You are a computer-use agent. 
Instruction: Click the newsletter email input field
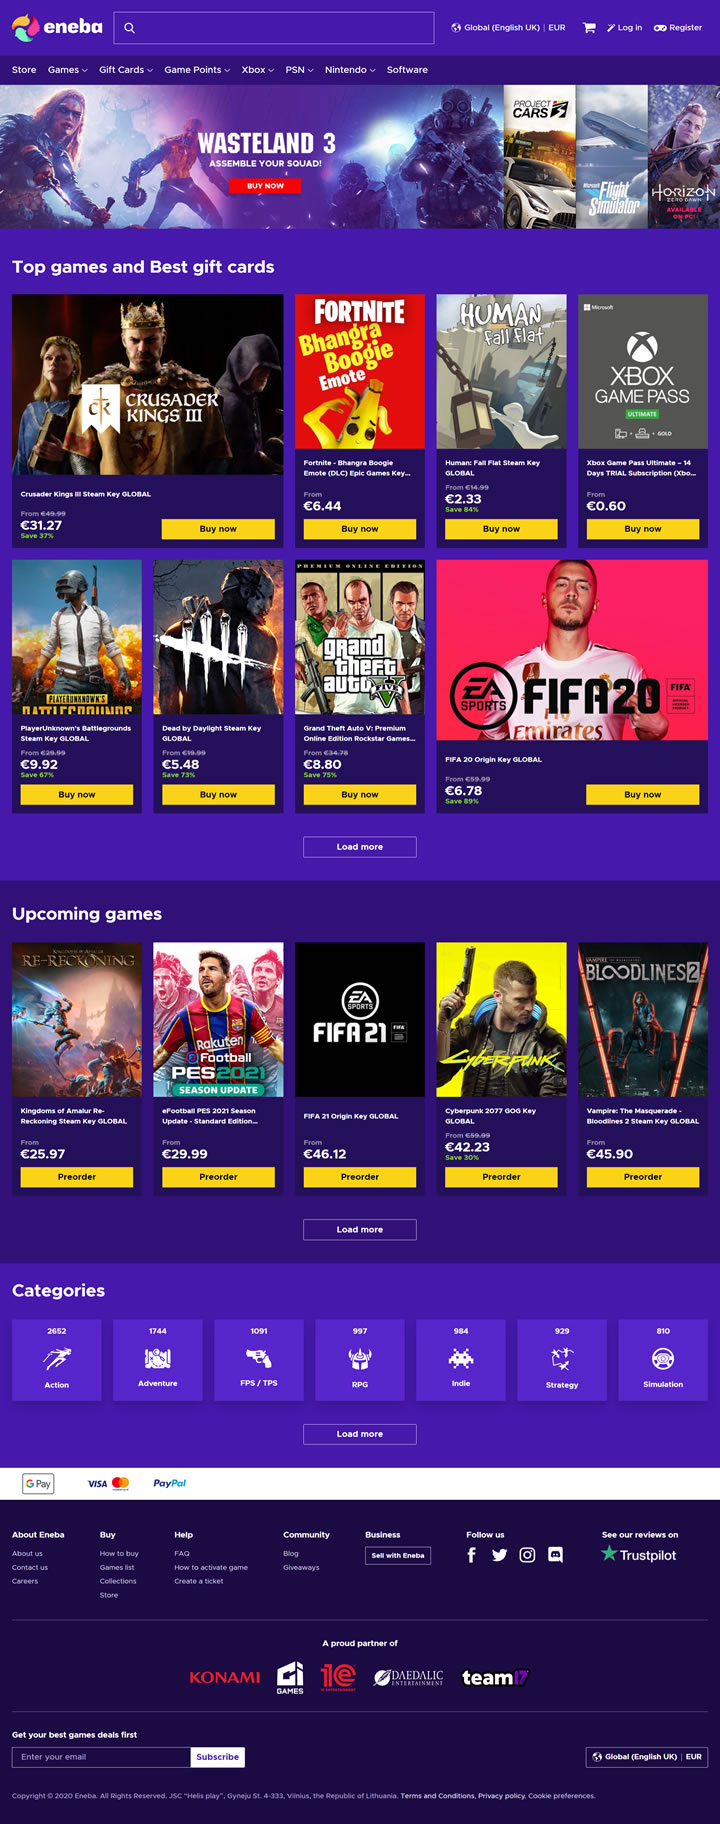coord(101,1757)
